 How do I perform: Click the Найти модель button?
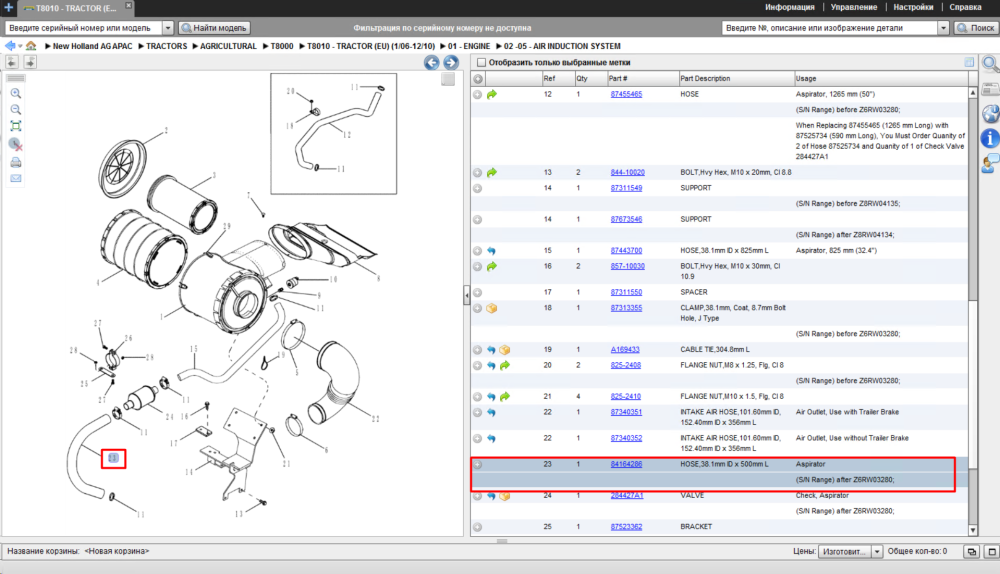[x=214, y=28]
